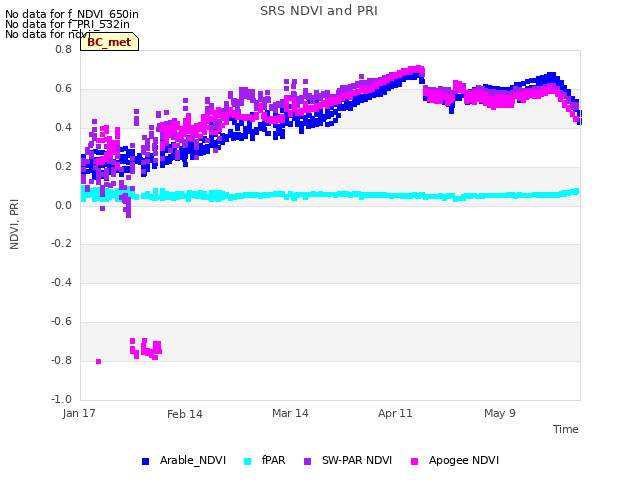The height and width of the screenshot is (480, 640).
Task: Click the 0.2 y-axis tick label
Action: click(63, 167)
